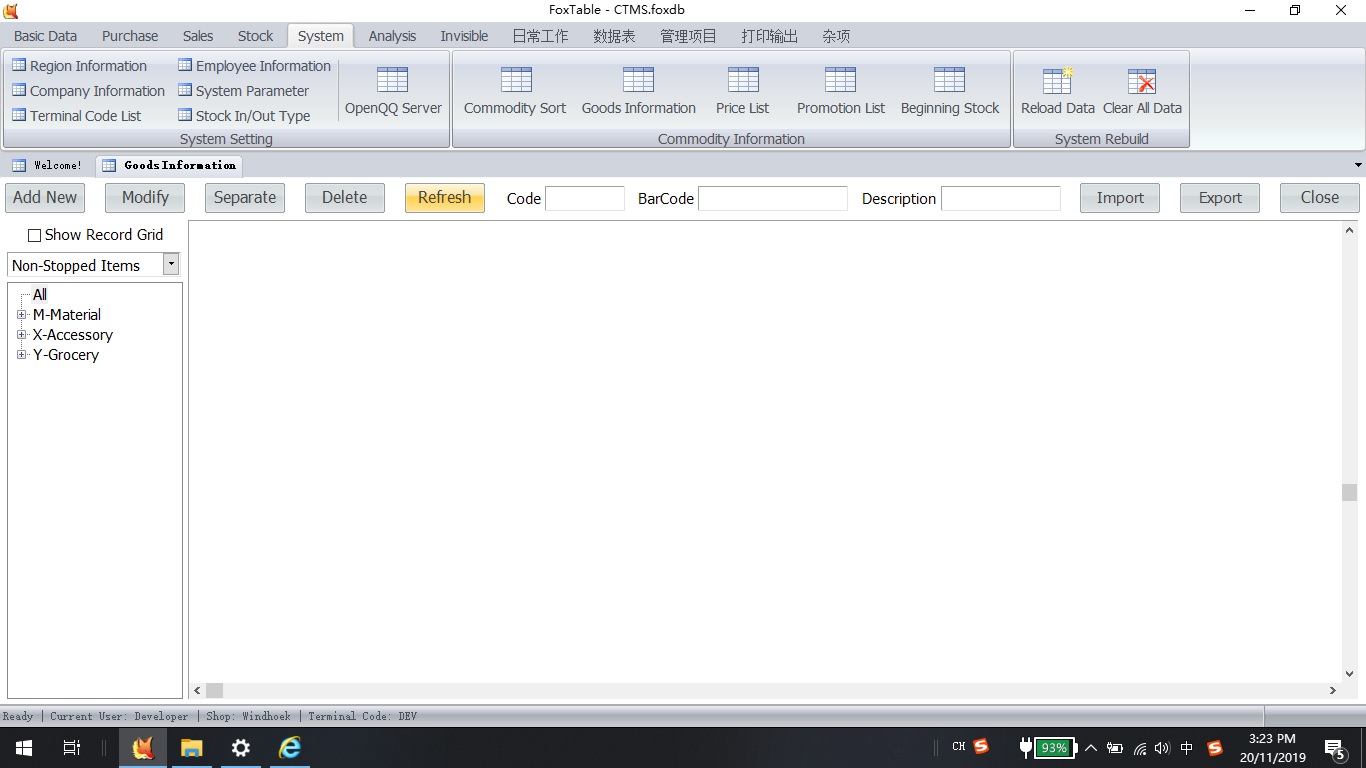Open the Promotion List
The image size is (1366, 768).
[x=840, y=90]
